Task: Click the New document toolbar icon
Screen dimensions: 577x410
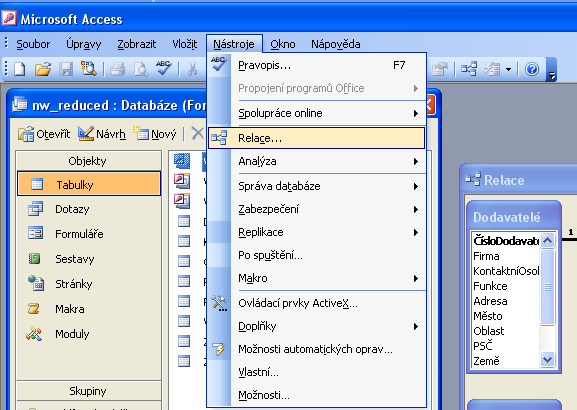Action: coord(20,69)
